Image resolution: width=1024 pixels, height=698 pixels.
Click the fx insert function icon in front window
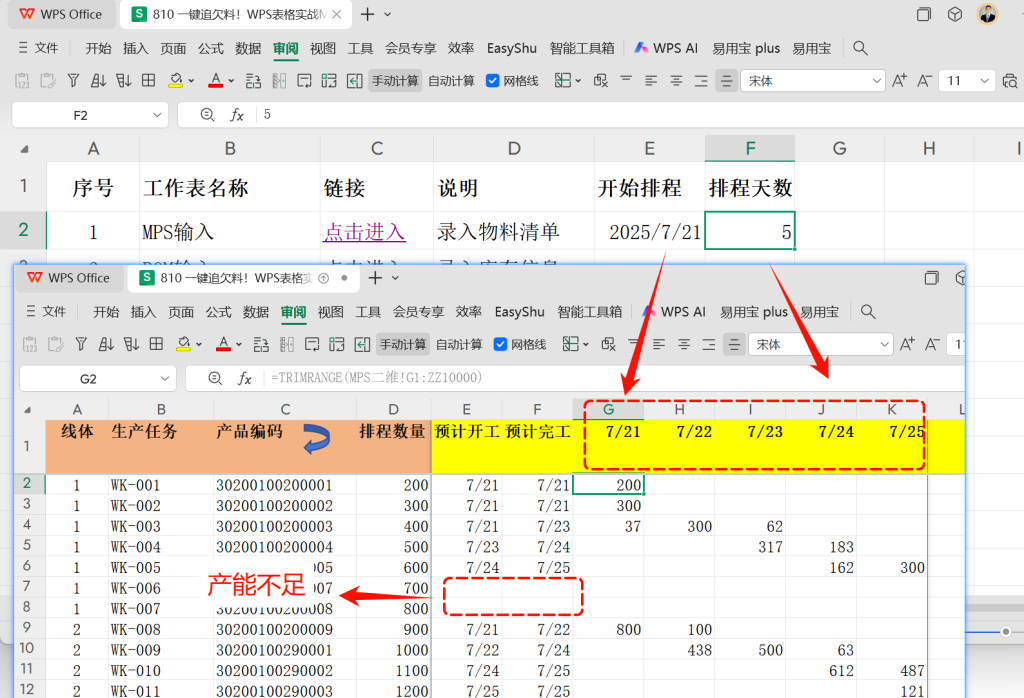[x=244, y=378]
